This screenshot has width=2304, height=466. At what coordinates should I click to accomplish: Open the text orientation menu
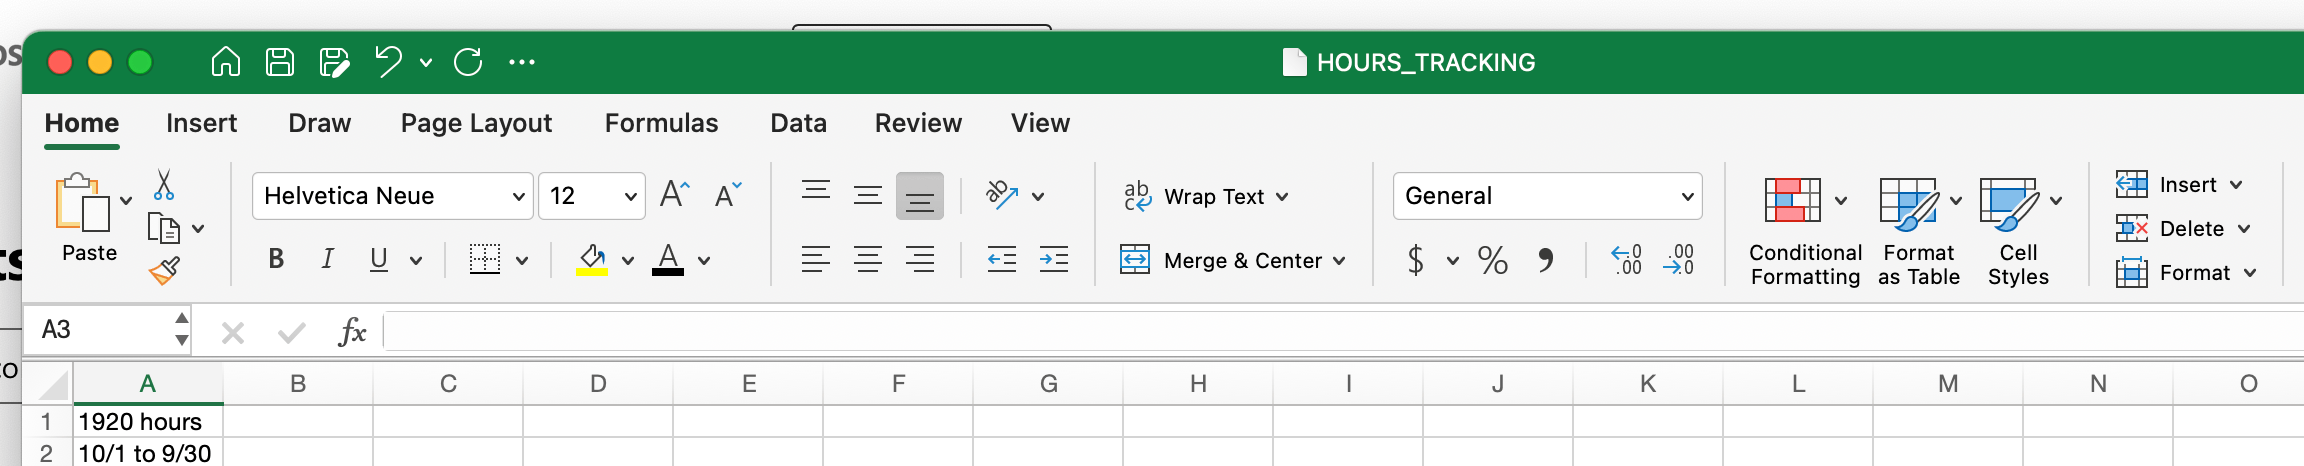tap(1014, 196)
